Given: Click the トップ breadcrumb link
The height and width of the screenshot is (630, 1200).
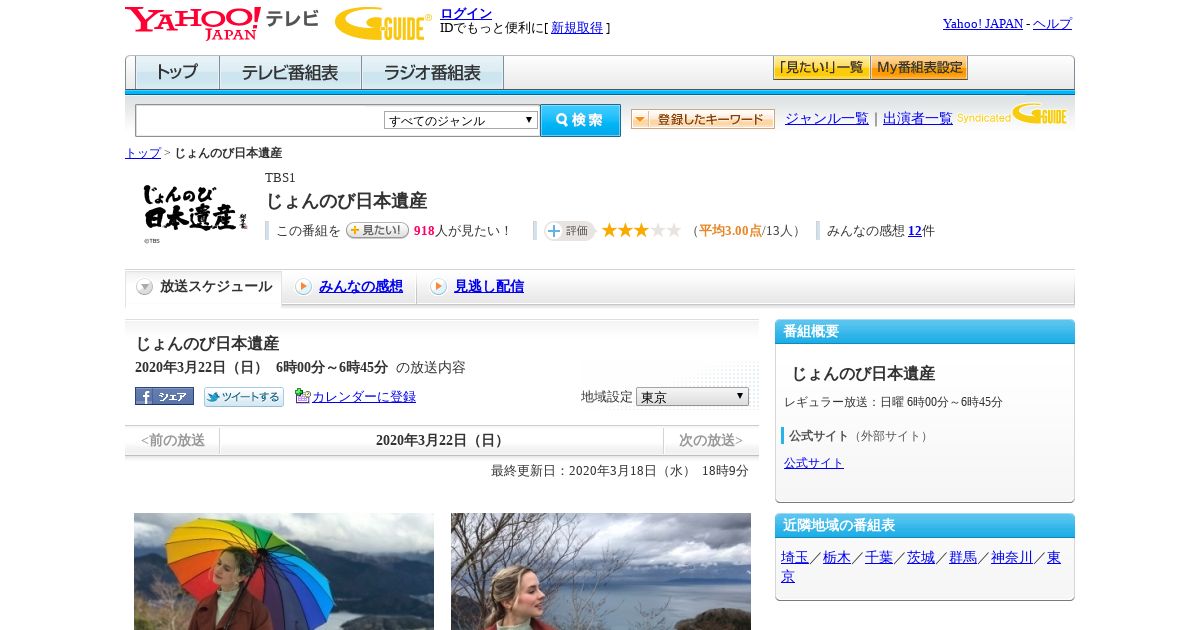Looking at the screenshot, I should pos(143,153).
